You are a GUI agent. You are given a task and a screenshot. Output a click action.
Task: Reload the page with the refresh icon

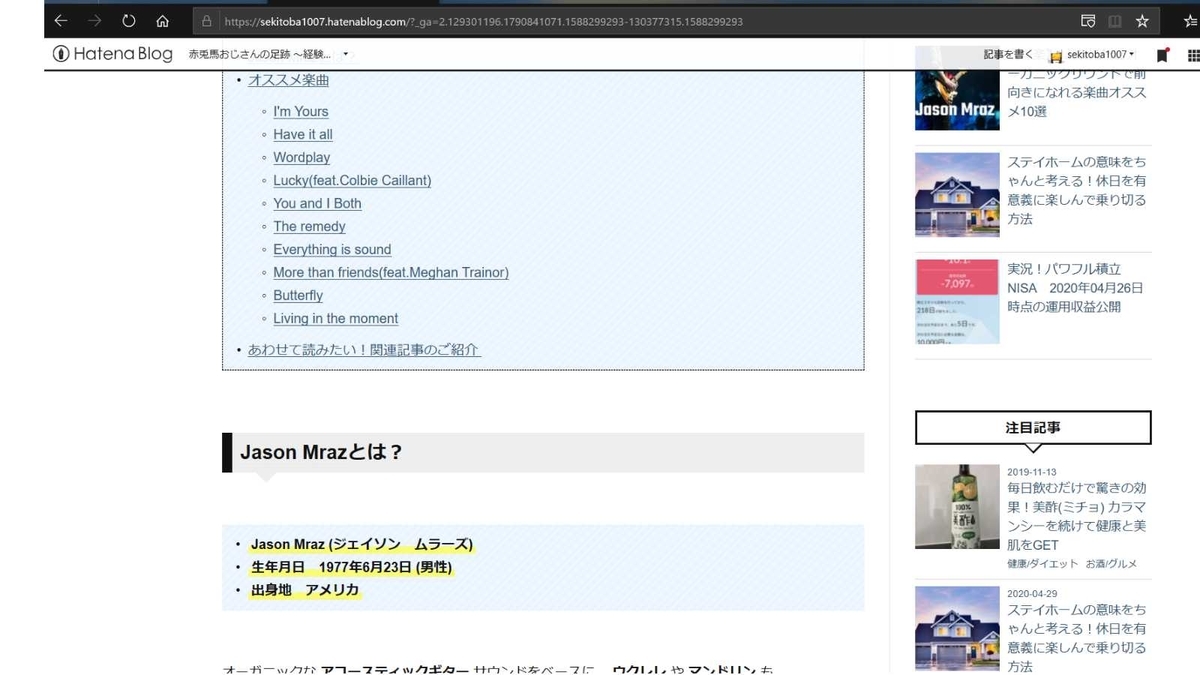tap(129, 21)
